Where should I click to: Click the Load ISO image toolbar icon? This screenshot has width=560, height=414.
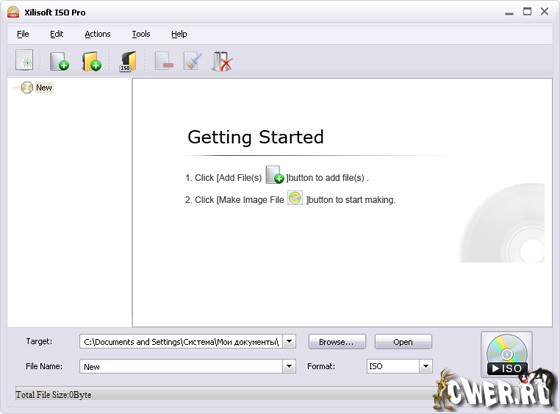click(128, 61)
